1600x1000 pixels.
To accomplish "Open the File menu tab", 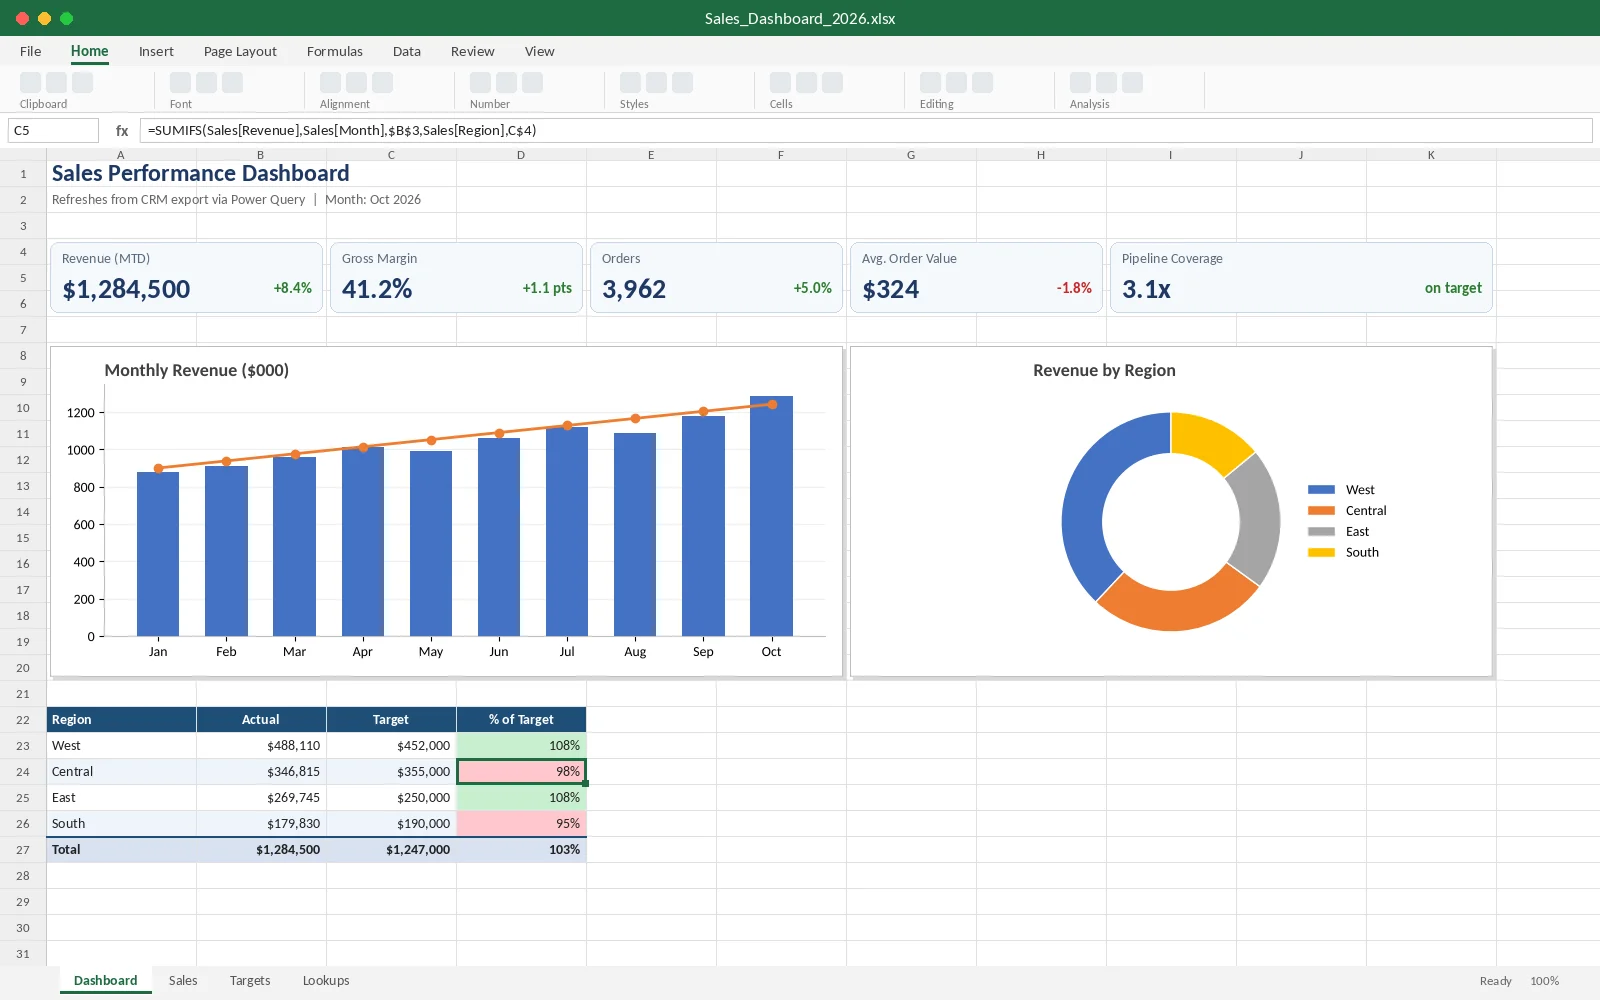I will 31,51.
